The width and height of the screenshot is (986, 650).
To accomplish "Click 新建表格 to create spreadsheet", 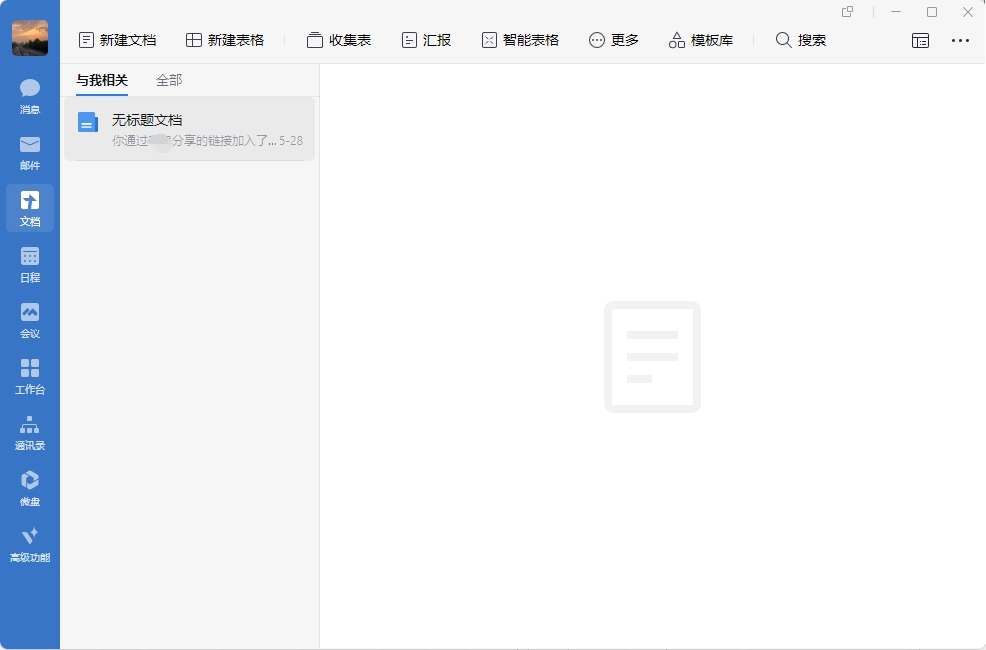I will click(x=225, y=40).
